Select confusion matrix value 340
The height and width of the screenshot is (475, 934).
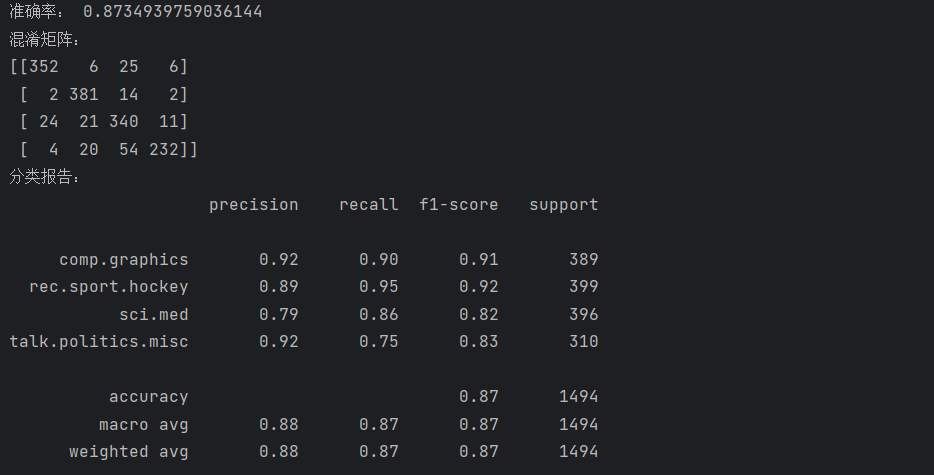tap(124, 122)
